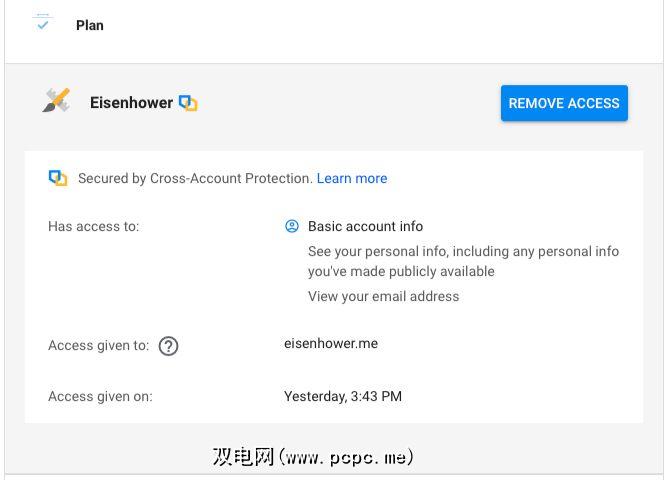Viewport: 670px width, 480px height.
Task: Click the Cross-Account Protection badge beside Eisenhower
Action: [188, 103]
